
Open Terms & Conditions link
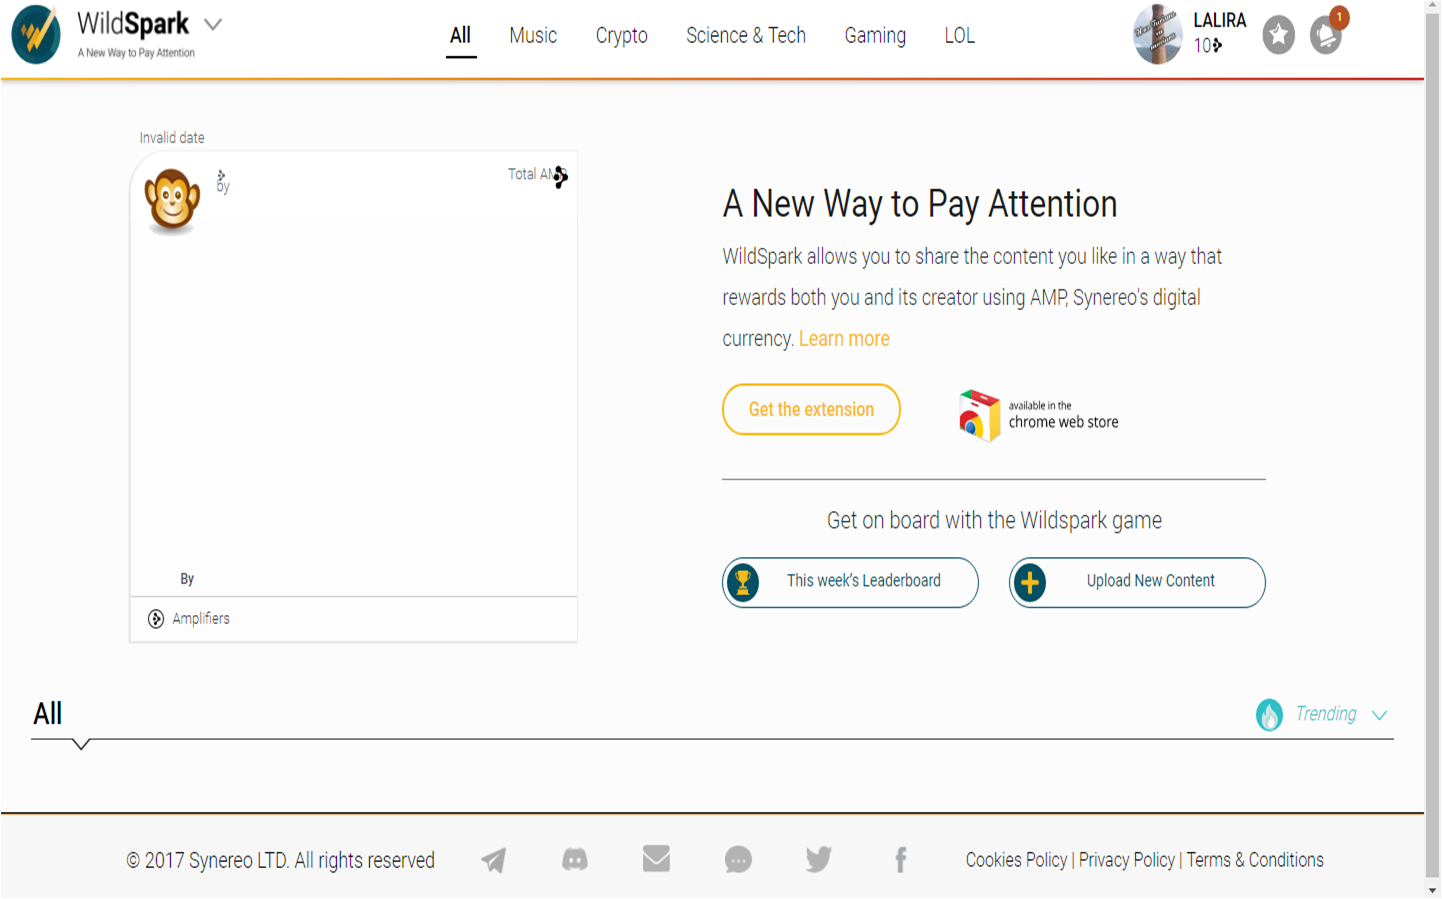[1255, 860]
